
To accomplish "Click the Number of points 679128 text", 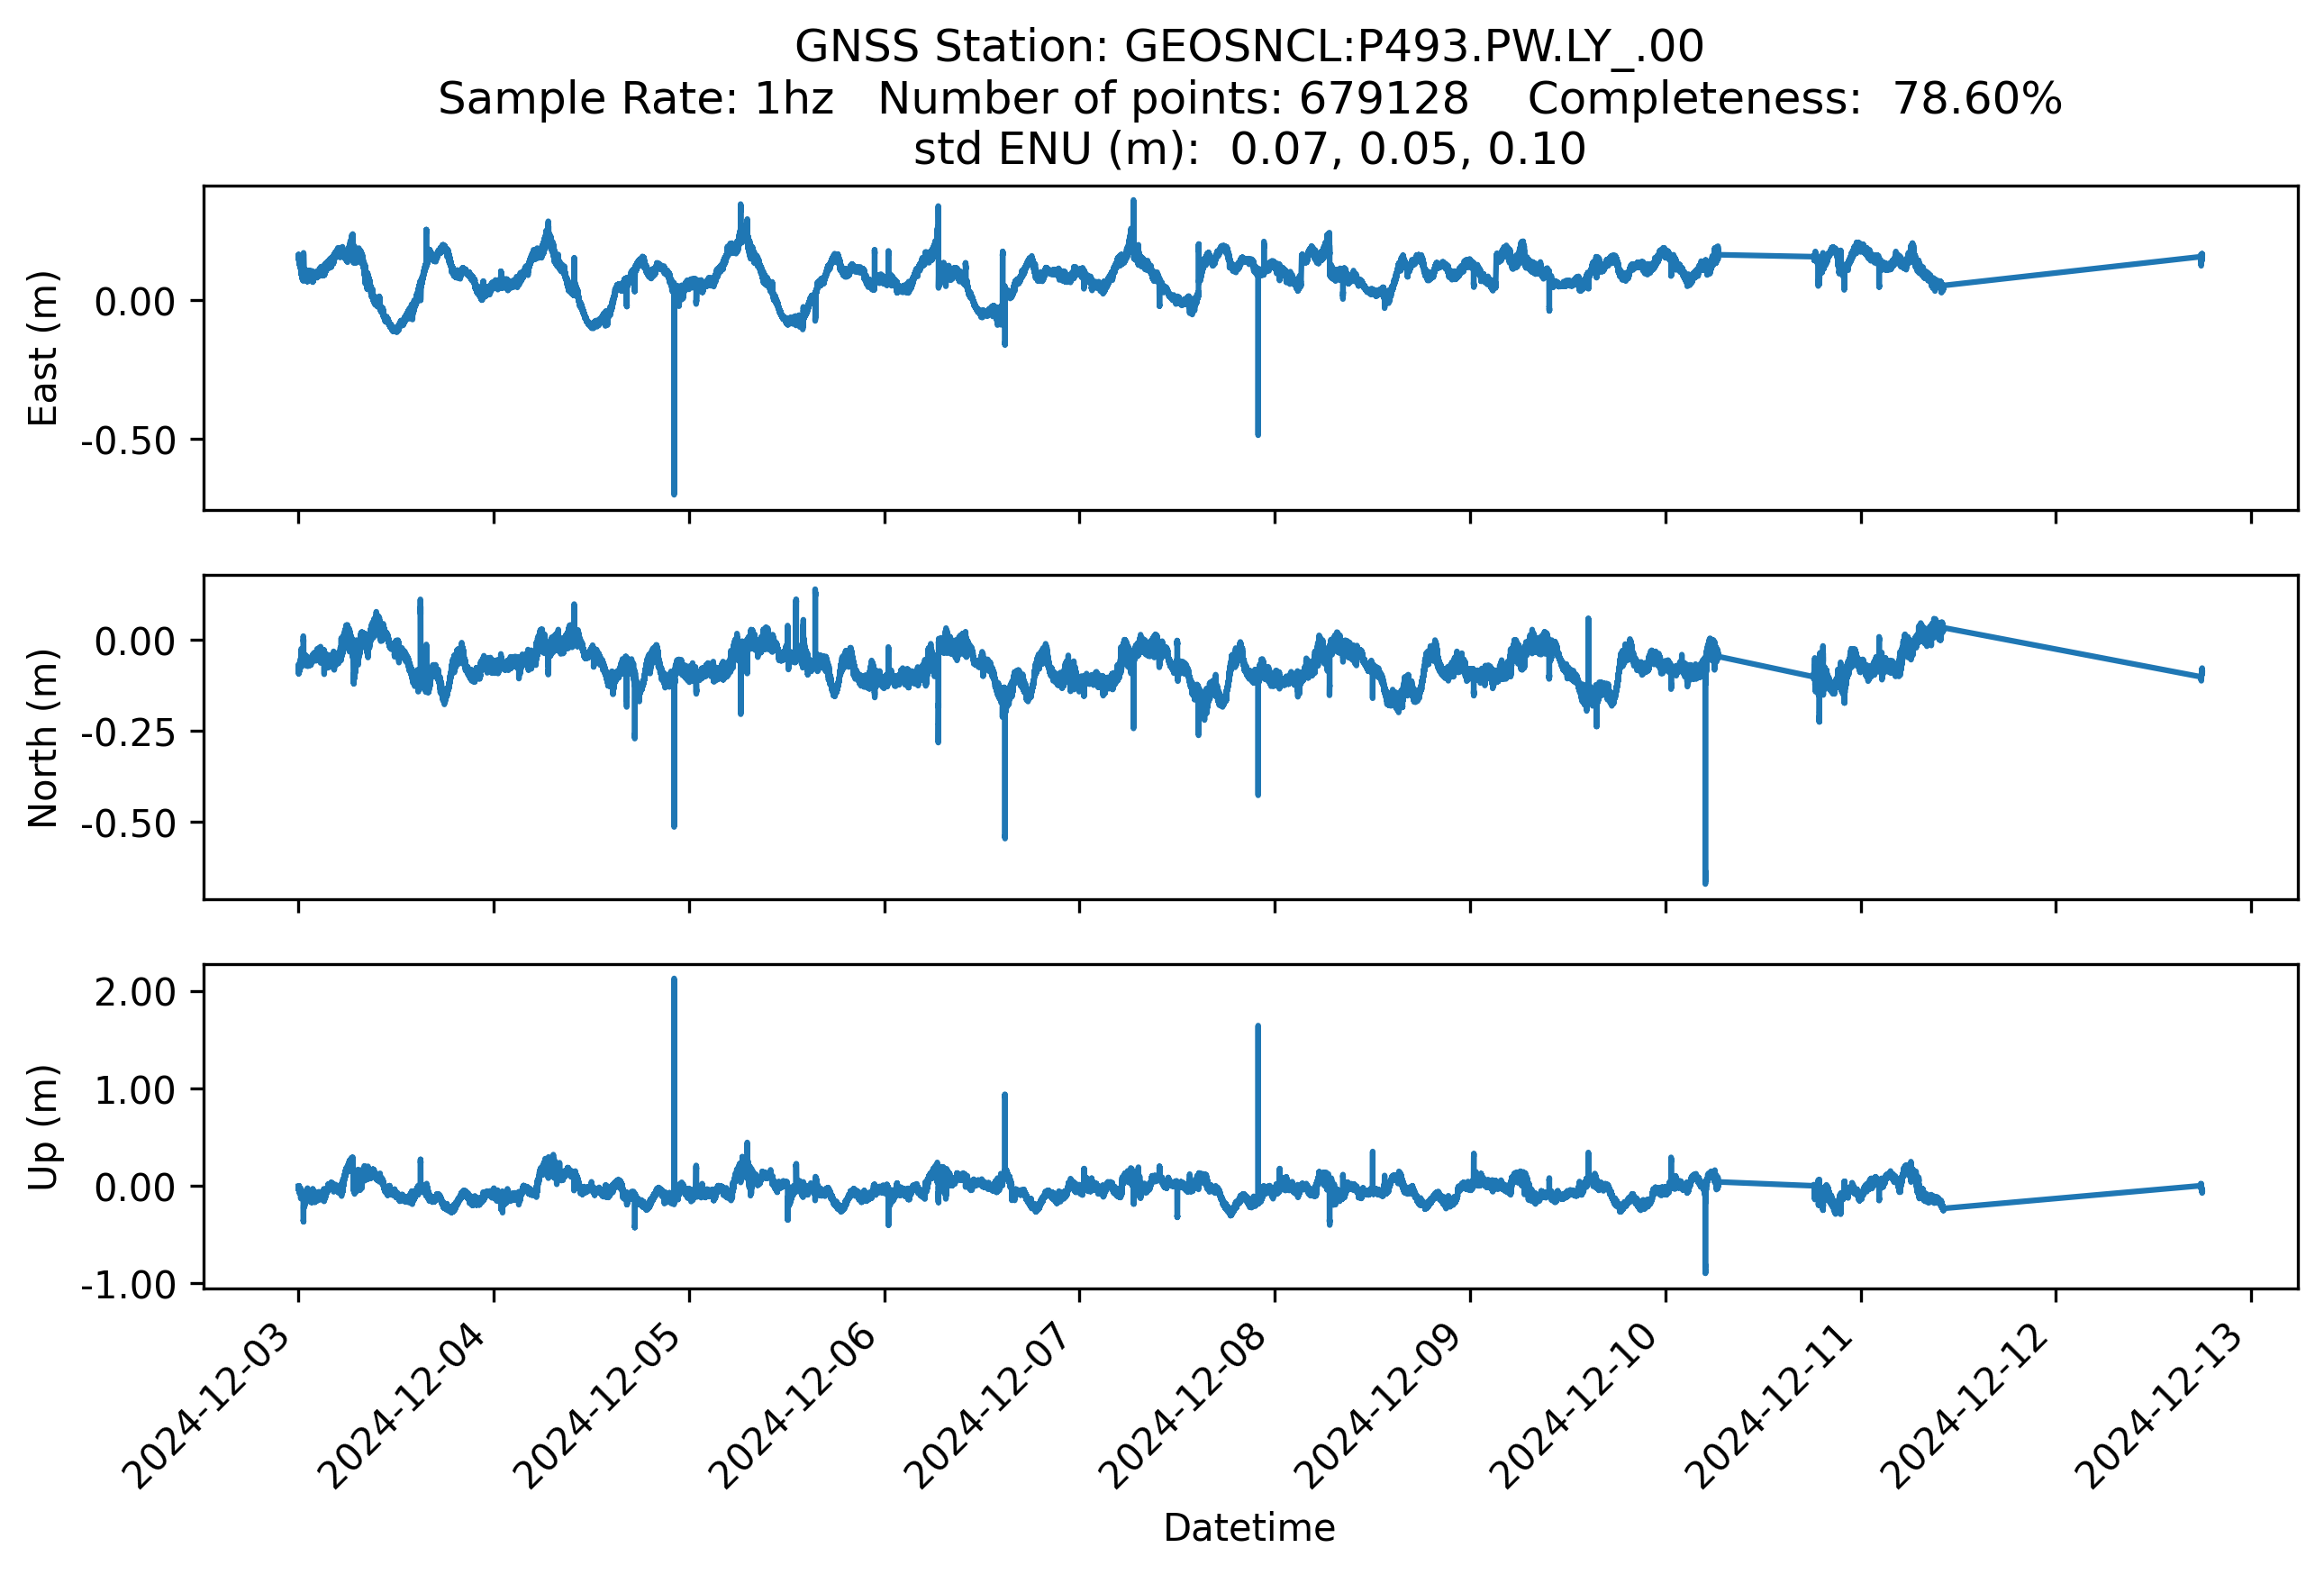I will tap(1173, 99).
